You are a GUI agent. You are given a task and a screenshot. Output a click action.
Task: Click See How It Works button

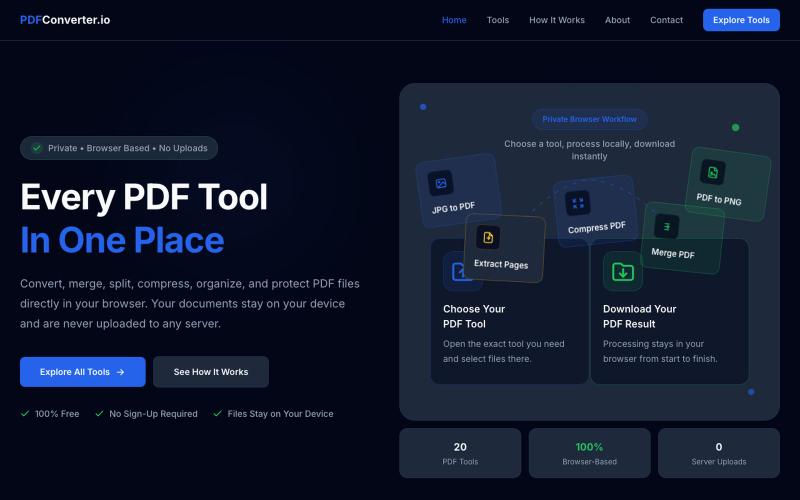pyautogui.click(x=211, y=372)
